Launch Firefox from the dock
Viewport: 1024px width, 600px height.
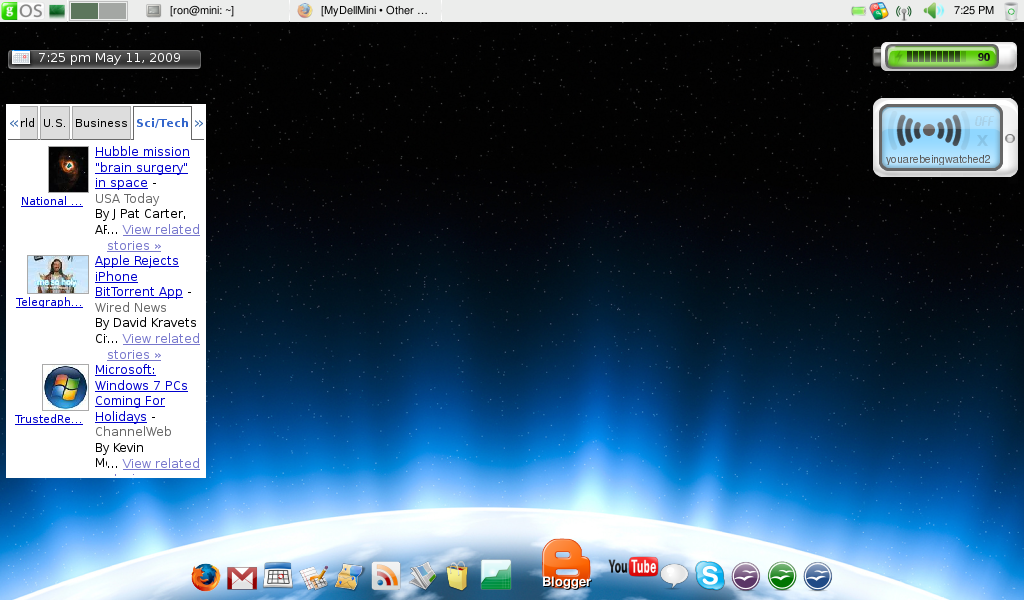click(x=205, y=577)
